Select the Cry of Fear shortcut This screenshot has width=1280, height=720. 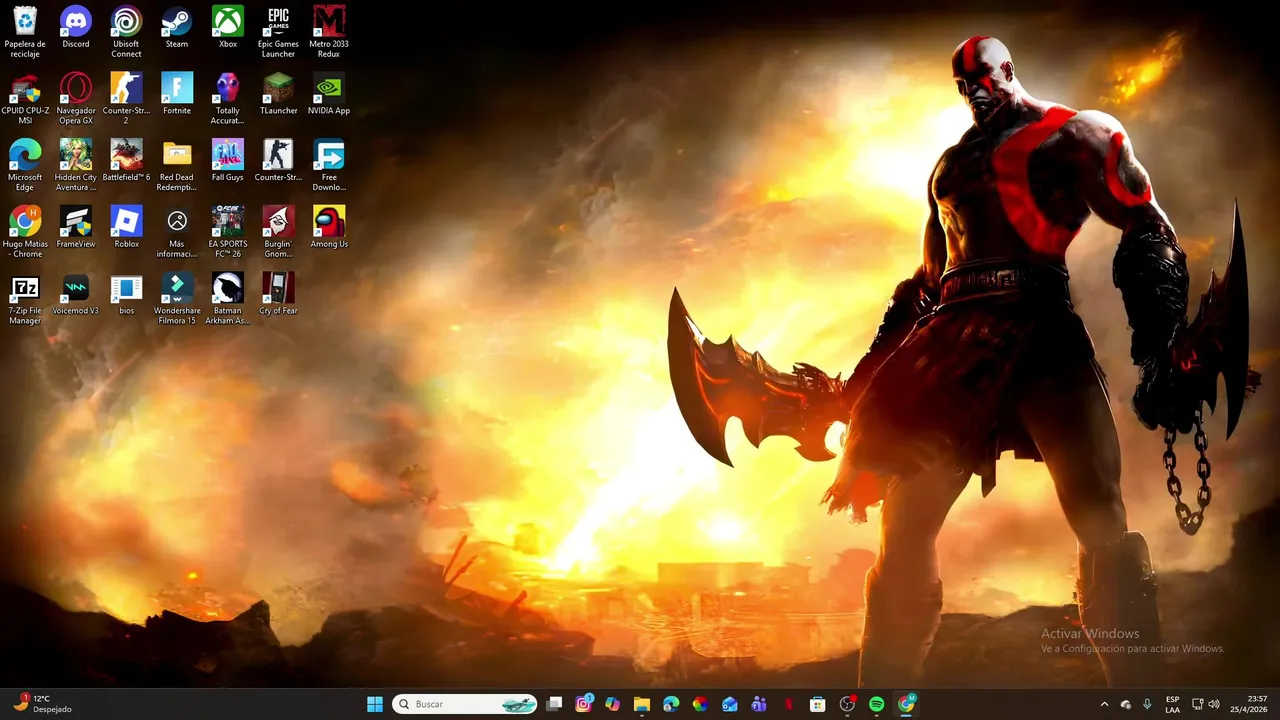click(278, 295)
